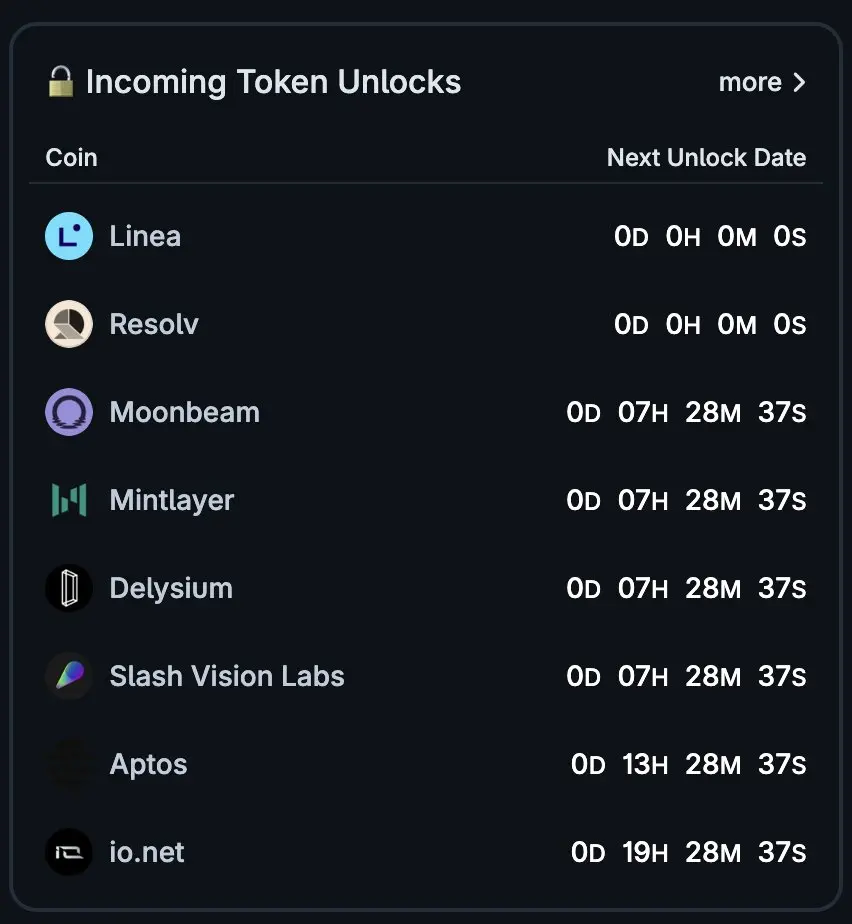Viewport: 852px width, 924px height.
Task: Click the Linea coin logo icon
Action: (x=69, y=237)
